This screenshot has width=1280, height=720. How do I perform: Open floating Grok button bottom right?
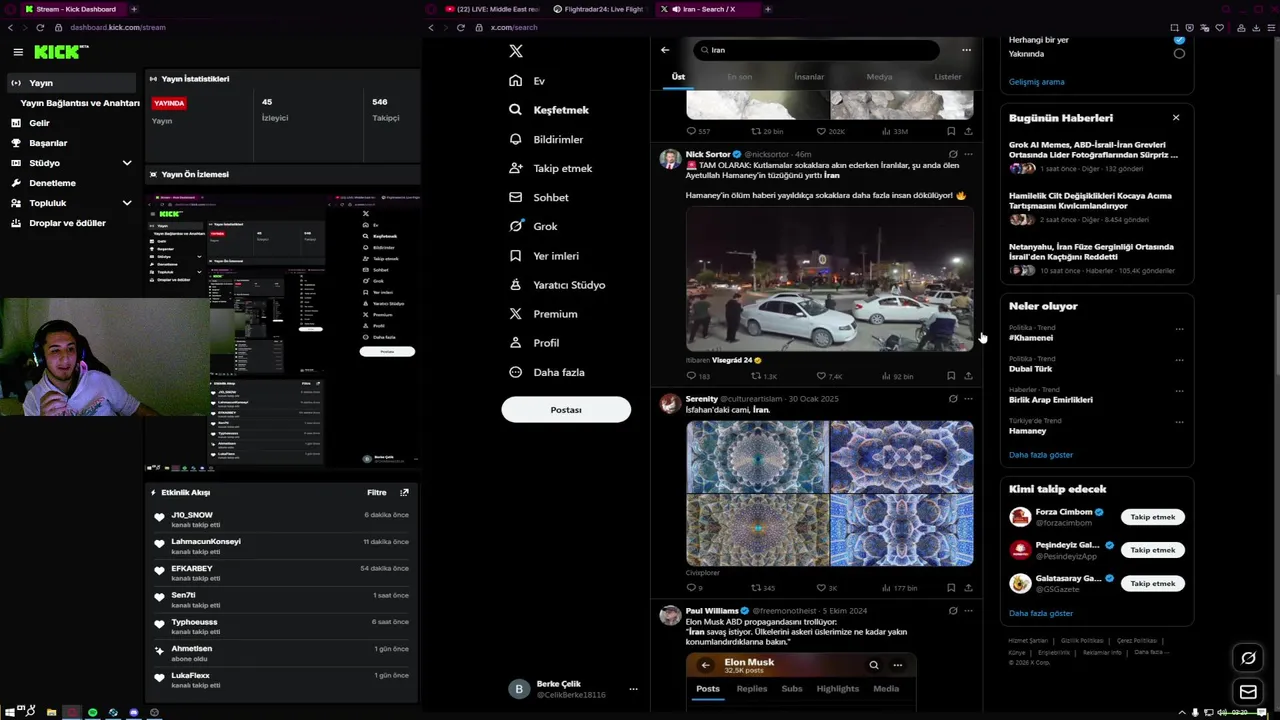[1248, 658]
